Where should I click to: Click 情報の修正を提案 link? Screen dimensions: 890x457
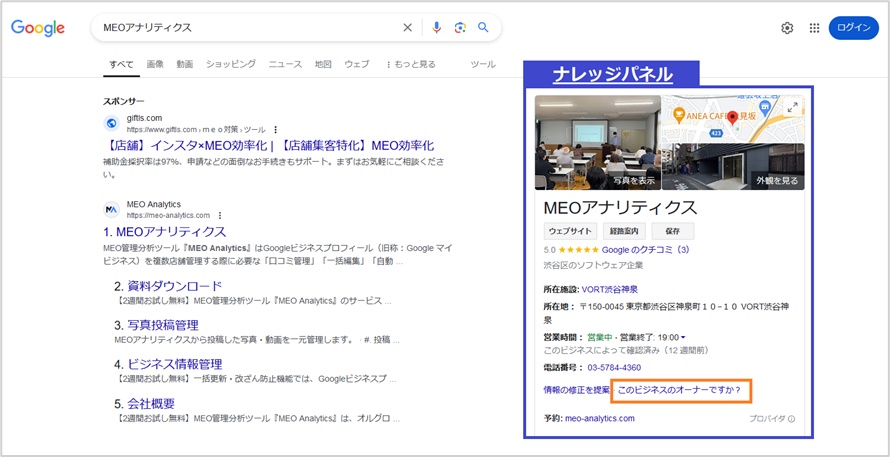pos(577,391)
